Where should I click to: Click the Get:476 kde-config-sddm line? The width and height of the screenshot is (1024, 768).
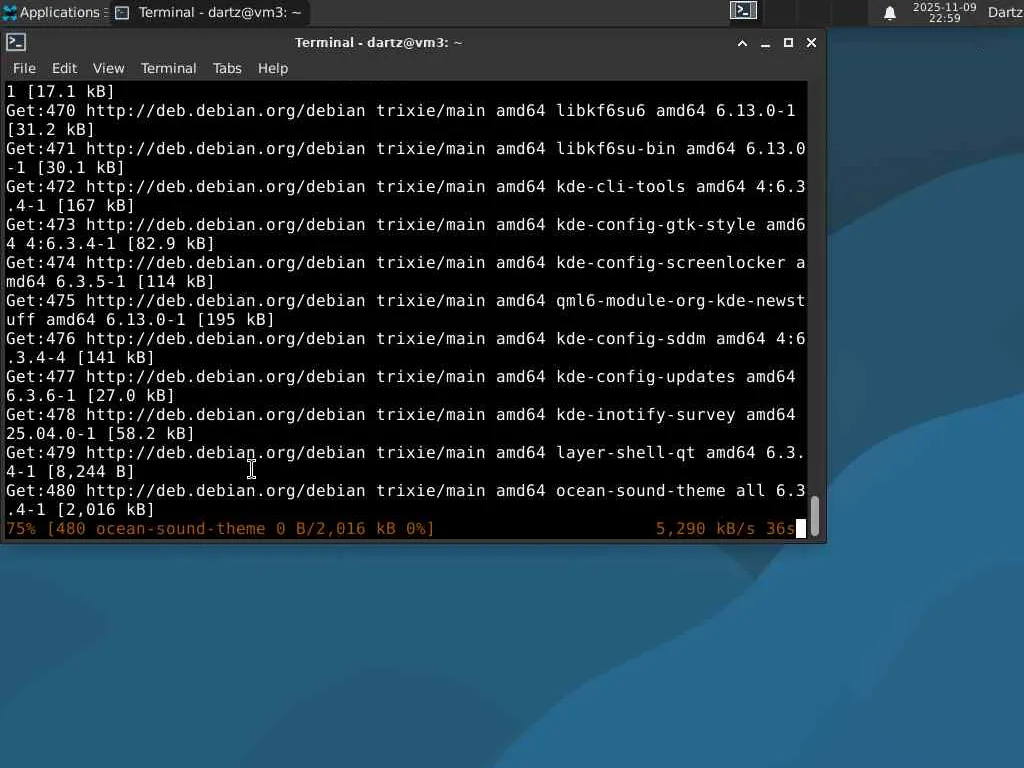(406, 338)
